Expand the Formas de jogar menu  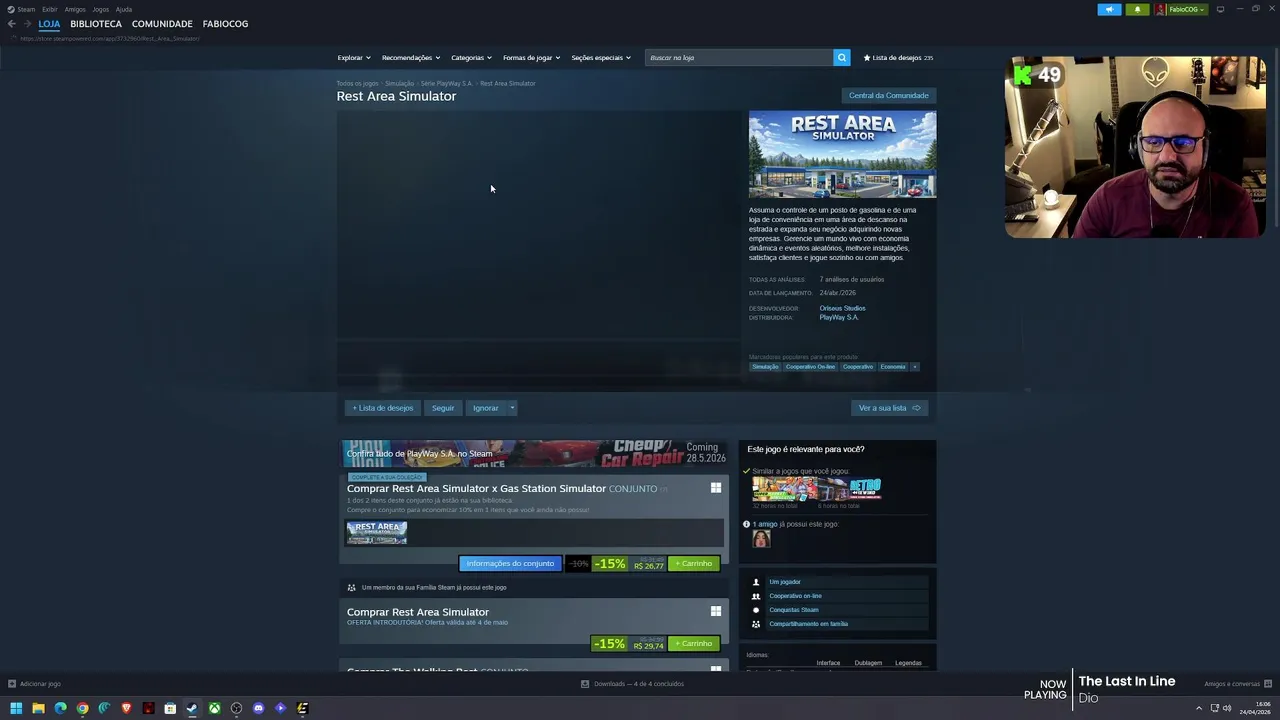tap(531, 58)
